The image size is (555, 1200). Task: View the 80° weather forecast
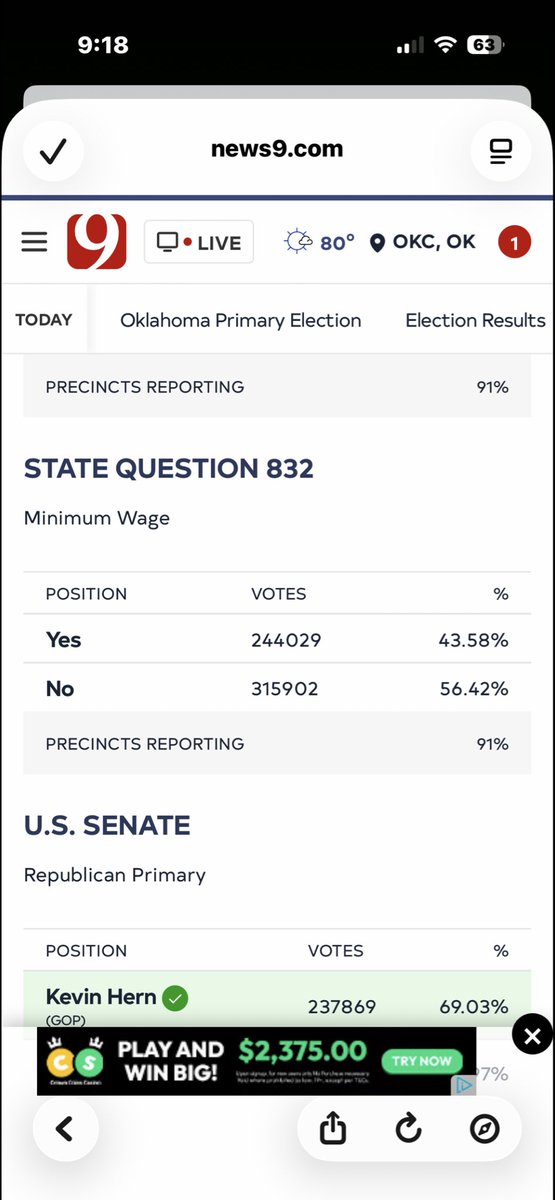(319, 242)
